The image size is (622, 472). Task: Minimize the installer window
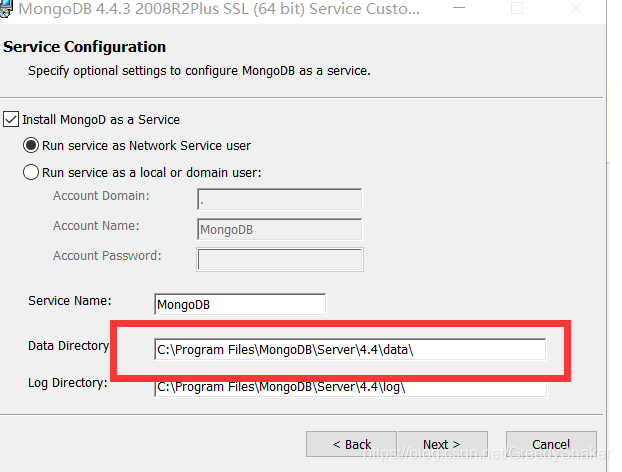tap(459, 8)
